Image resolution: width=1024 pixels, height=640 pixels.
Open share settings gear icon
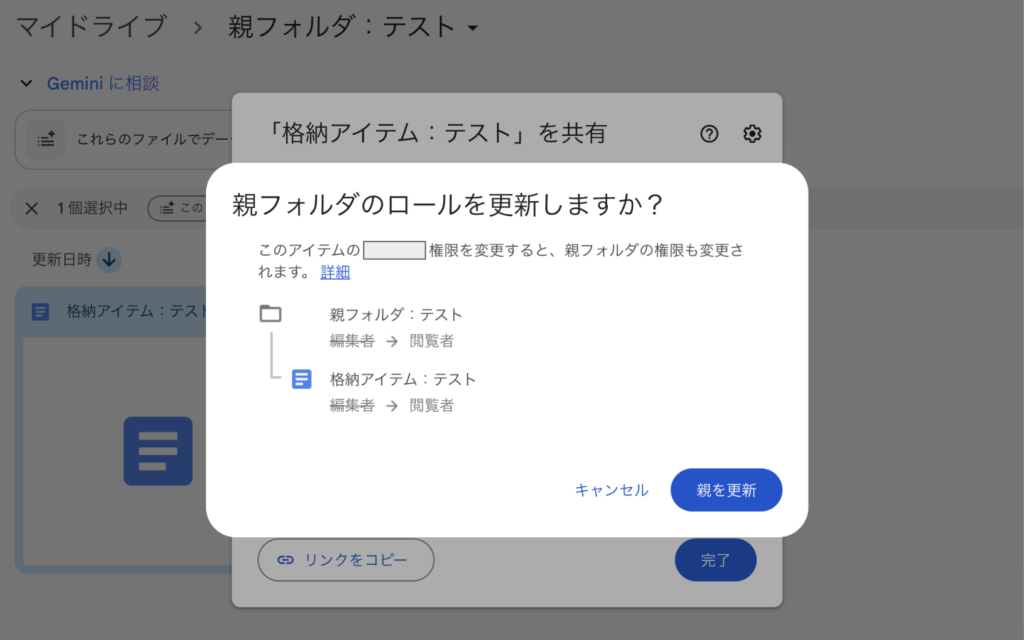coord(752,134)
